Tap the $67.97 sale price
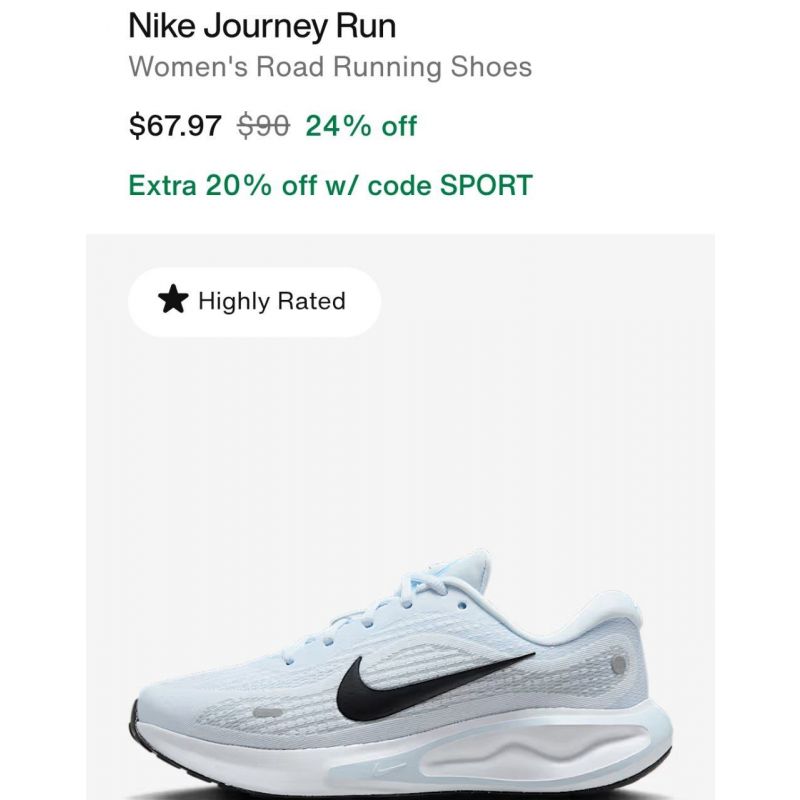 tap(175, 125)
